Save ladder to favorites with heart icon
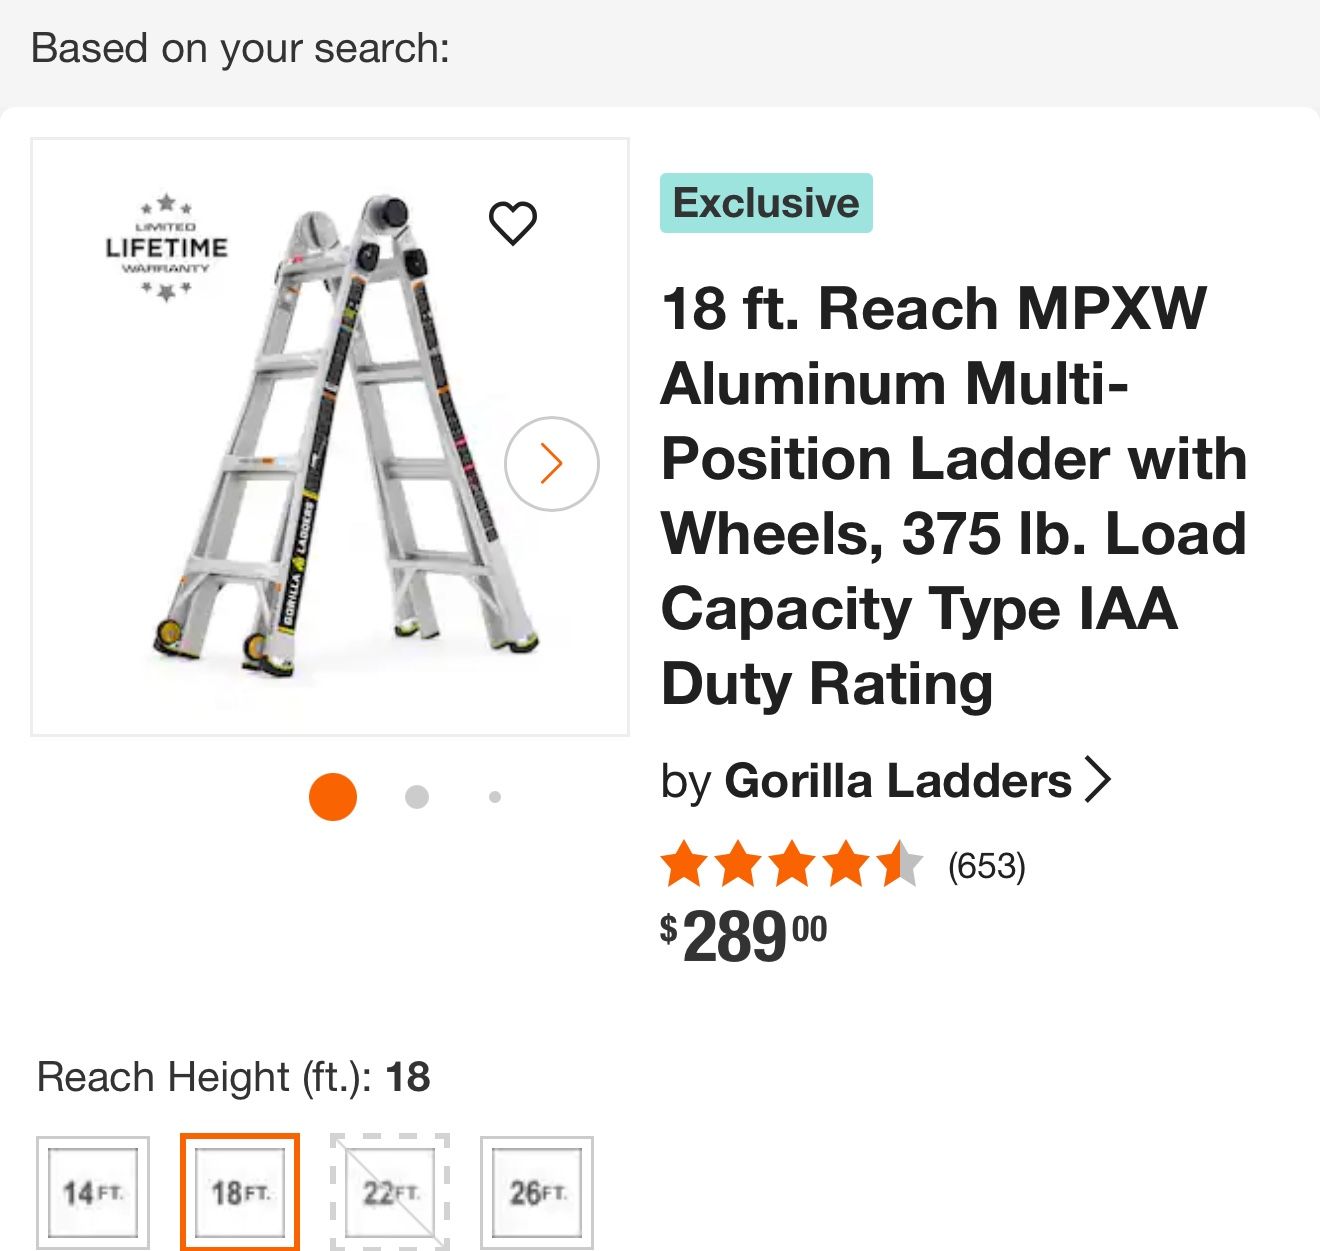The height and width of the screenshot is (1251, 1320). tap(513, 223)
